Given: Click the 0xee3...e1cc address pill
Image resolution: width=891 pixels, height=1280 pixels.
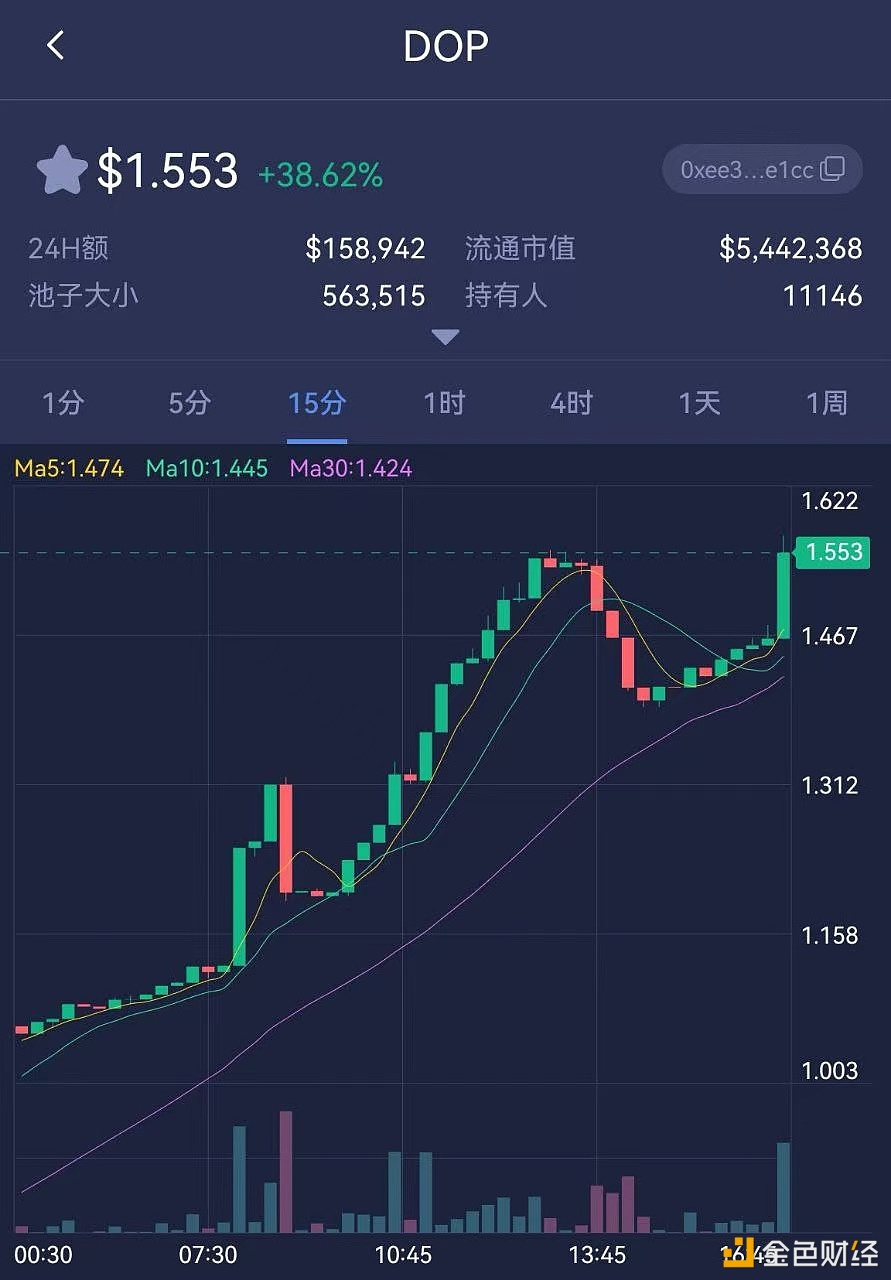Looking at the screenshot, I should (750, 170).
